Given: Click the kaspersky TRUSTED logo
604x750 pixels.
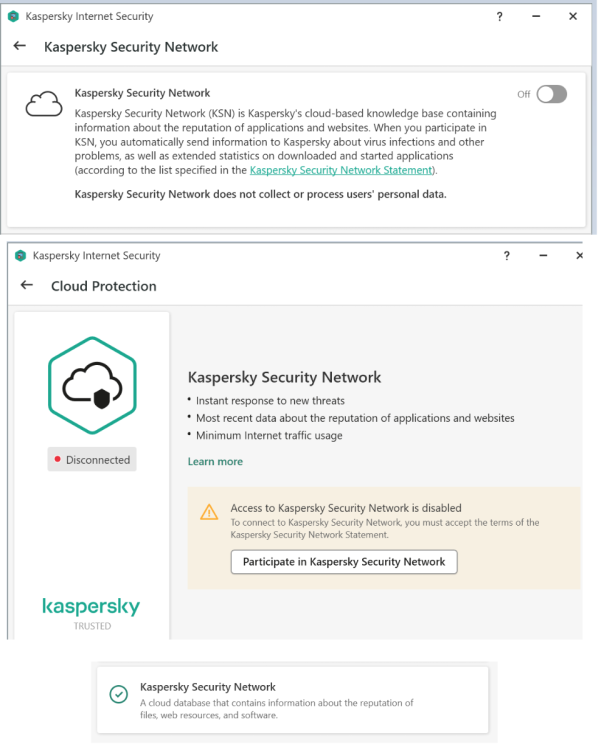Looking at the screenshot, I should point(91,614).
